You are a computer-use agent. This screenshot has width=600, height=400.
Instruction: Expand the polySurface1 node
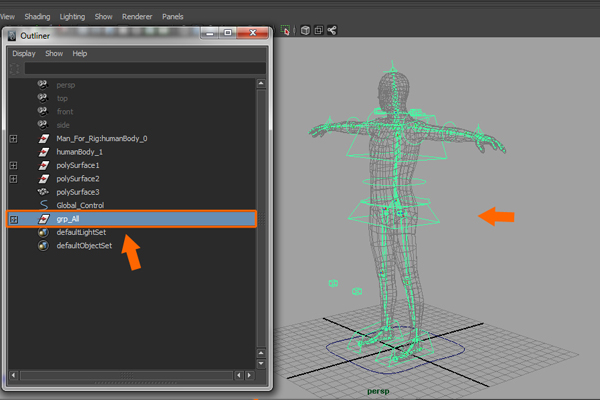click(13, 165)
